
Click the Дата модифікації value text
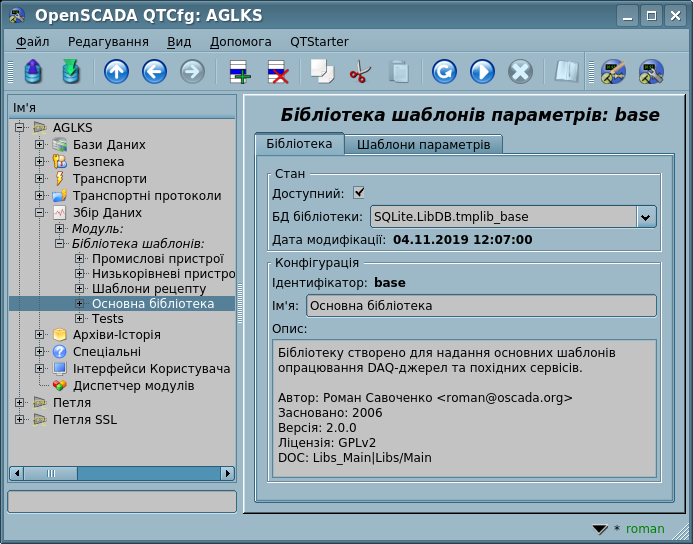463,240
